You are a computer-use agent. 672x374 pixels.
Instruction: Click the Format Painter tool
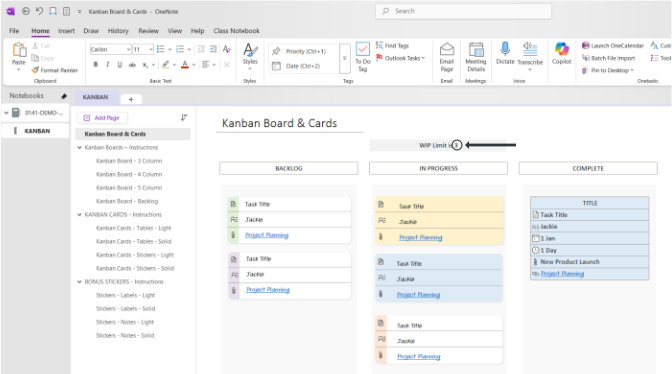(x=55, y=70)
